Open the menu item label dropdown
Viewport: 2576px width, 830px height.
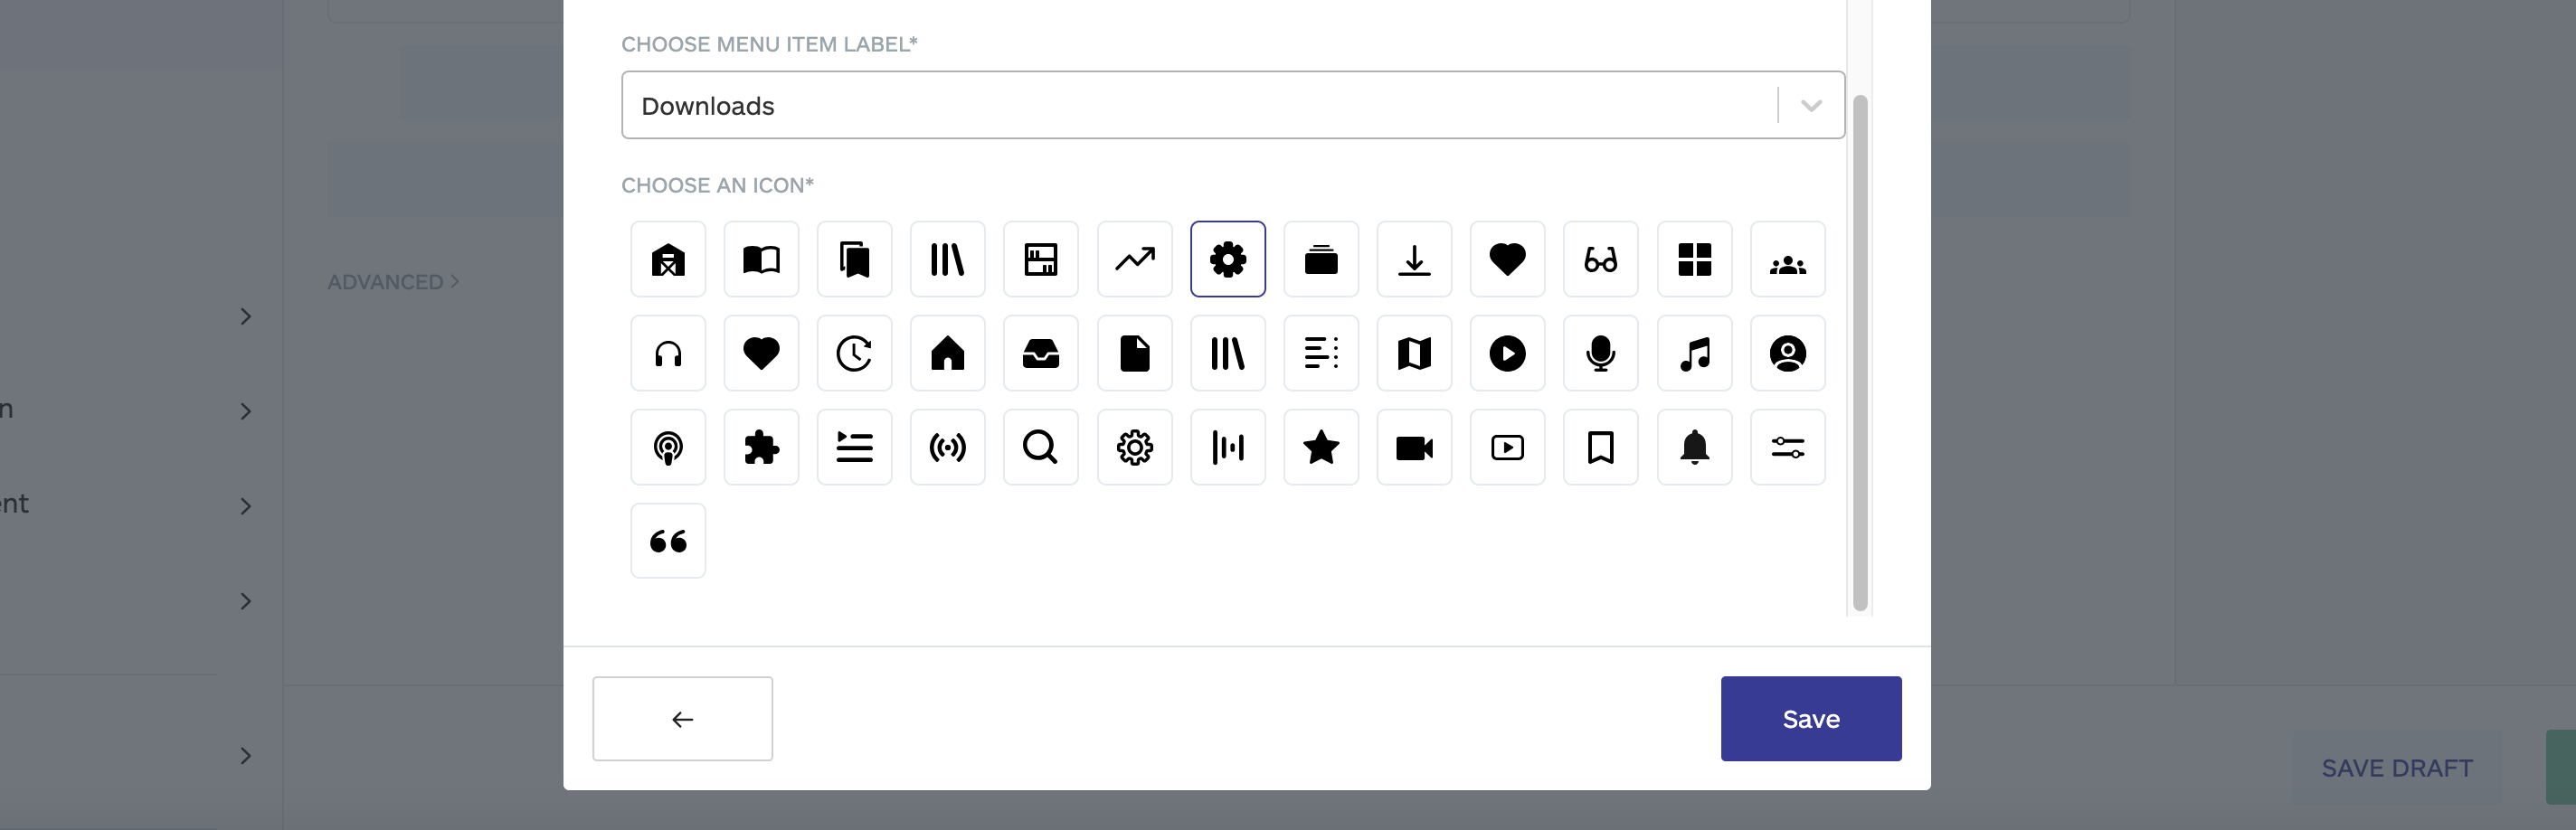tap(1808, 104)
